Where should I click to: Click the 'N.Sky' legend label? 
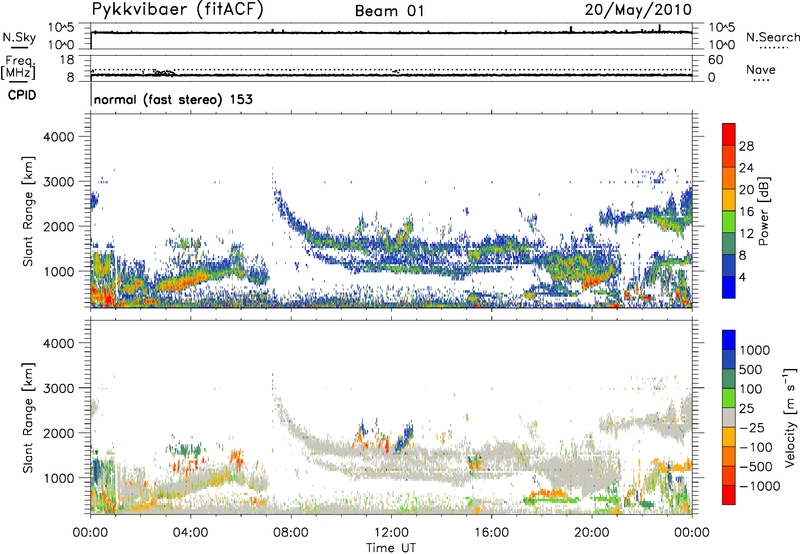tap(19, 37)
